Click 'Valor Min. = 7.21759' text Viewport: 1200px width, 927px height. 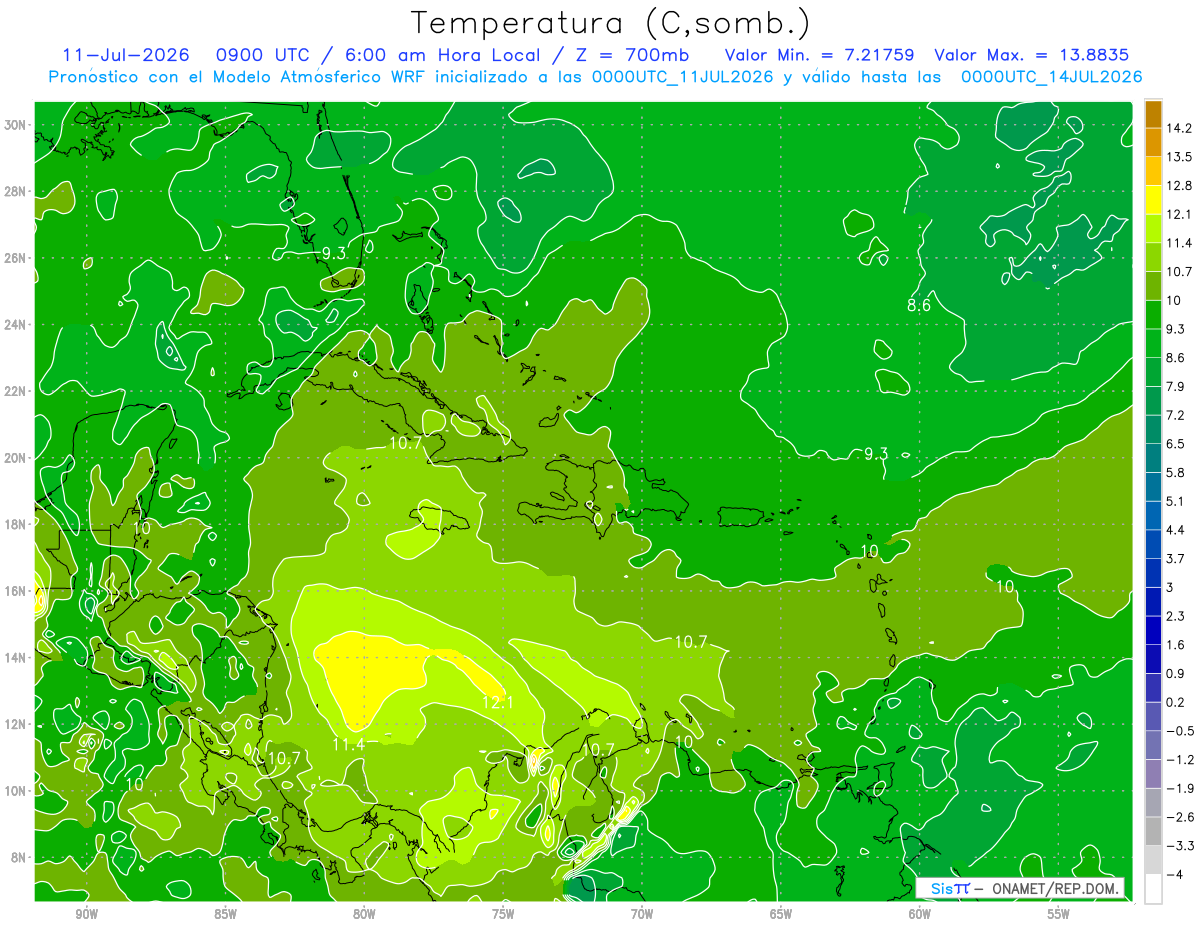point(820,55)
